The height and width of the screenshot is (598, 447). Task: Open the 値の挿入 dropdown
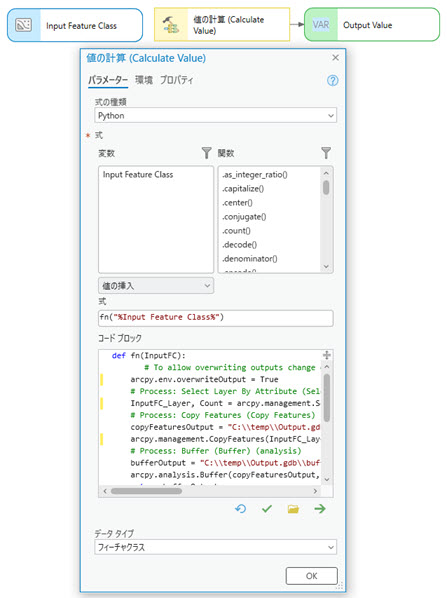pyautogui.click(x=156, y=286)
